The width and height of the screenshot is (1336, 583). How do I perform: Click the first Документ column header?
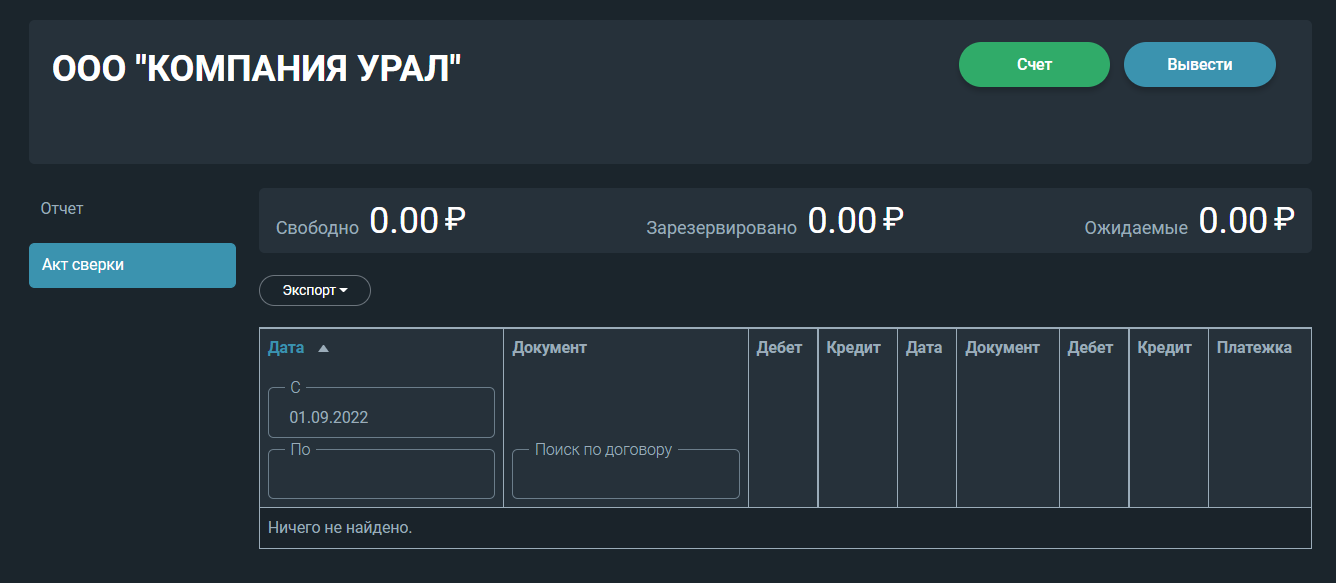click(549, 348)
